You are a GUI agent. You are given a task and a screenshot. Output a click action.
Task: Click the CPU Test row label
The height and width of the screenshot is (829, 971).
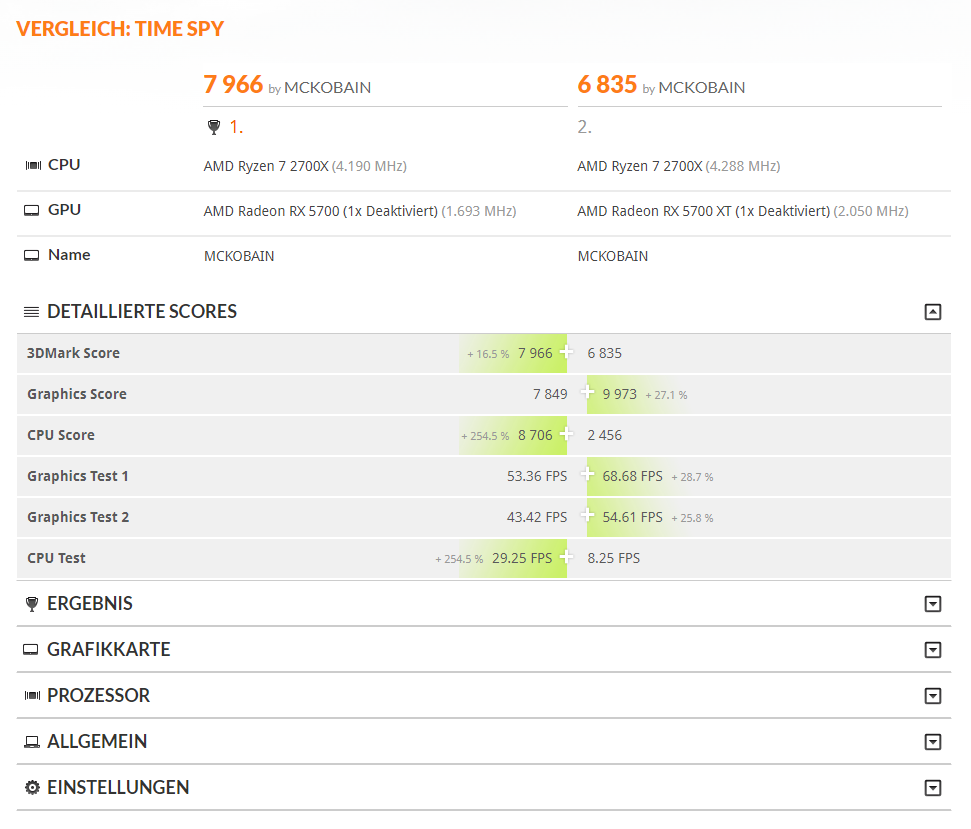tap(56, 558)
